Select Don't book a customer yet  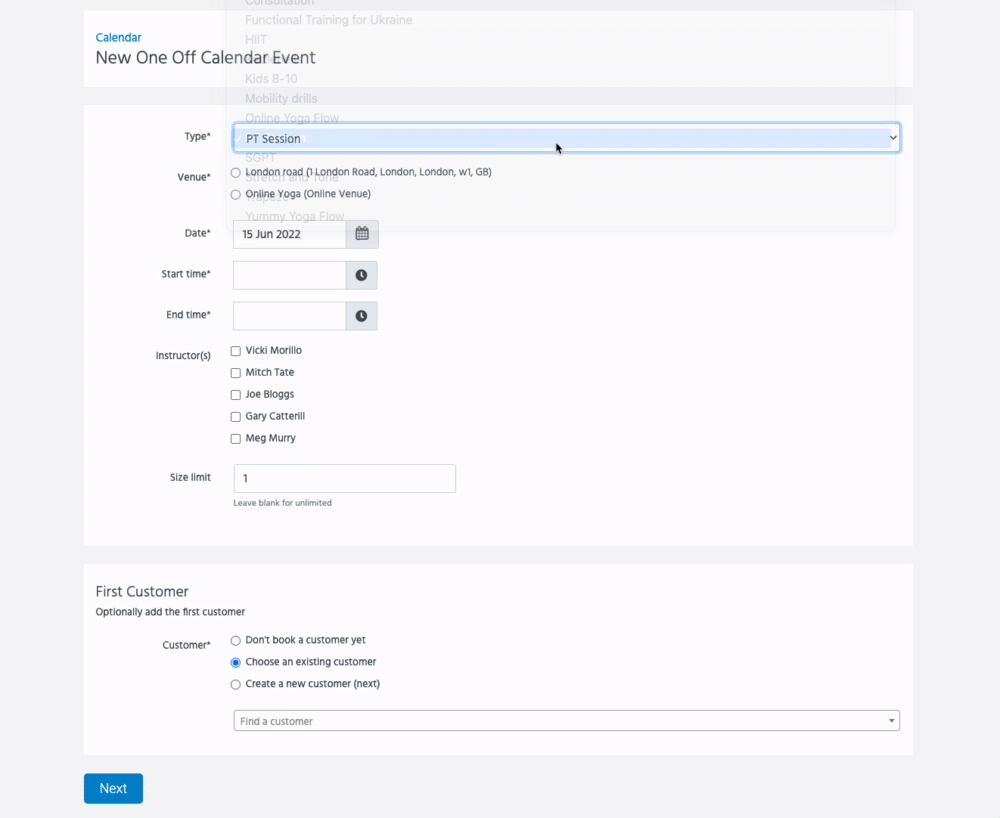point(236,641)
